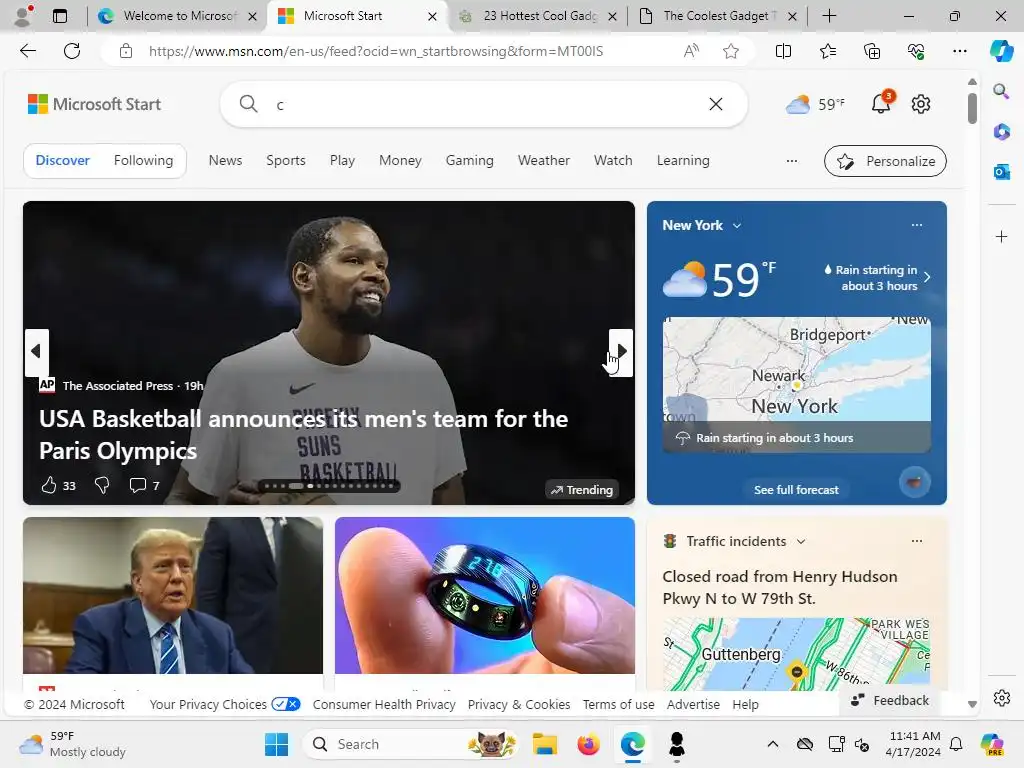The width and height of the screenshot is (1024, 768).
Task: Open Copilot sidebar icon
Action: point(1001,51)
